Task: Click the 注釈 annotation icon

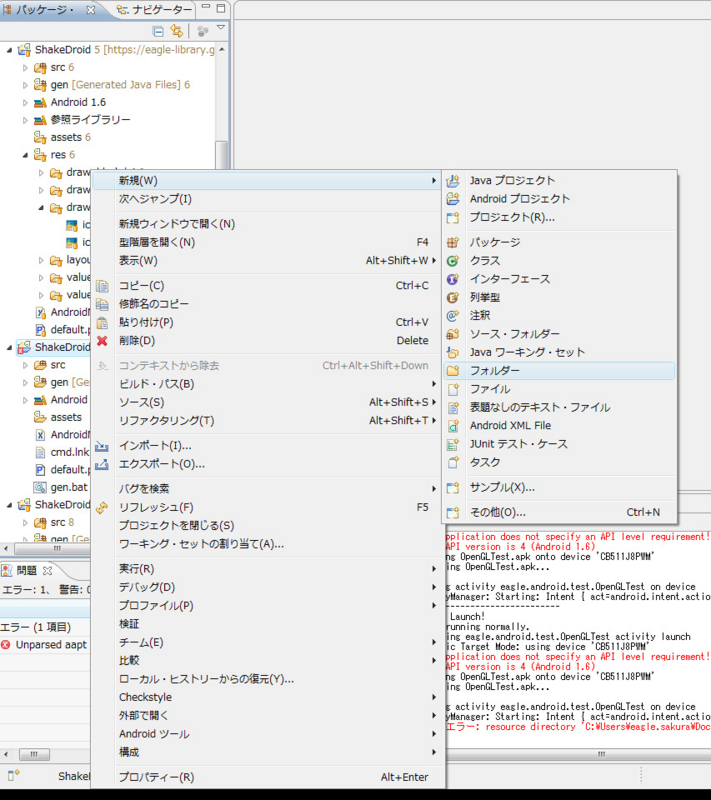Action: tap(452, 316)
